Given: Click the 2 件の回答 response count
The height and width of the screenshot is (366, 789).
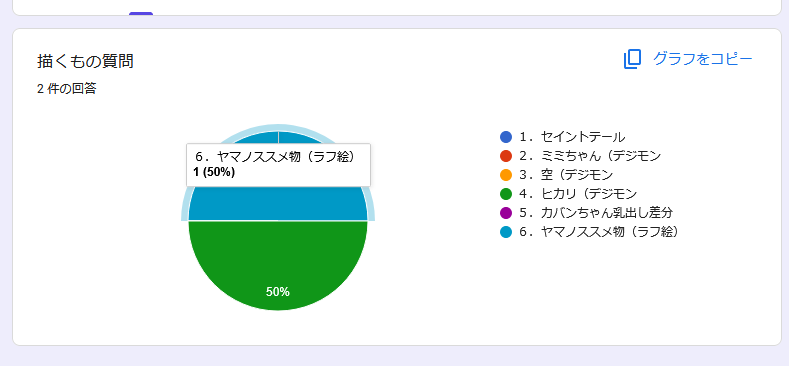Looking at the screenshot, I should click(x=66, y=89).
